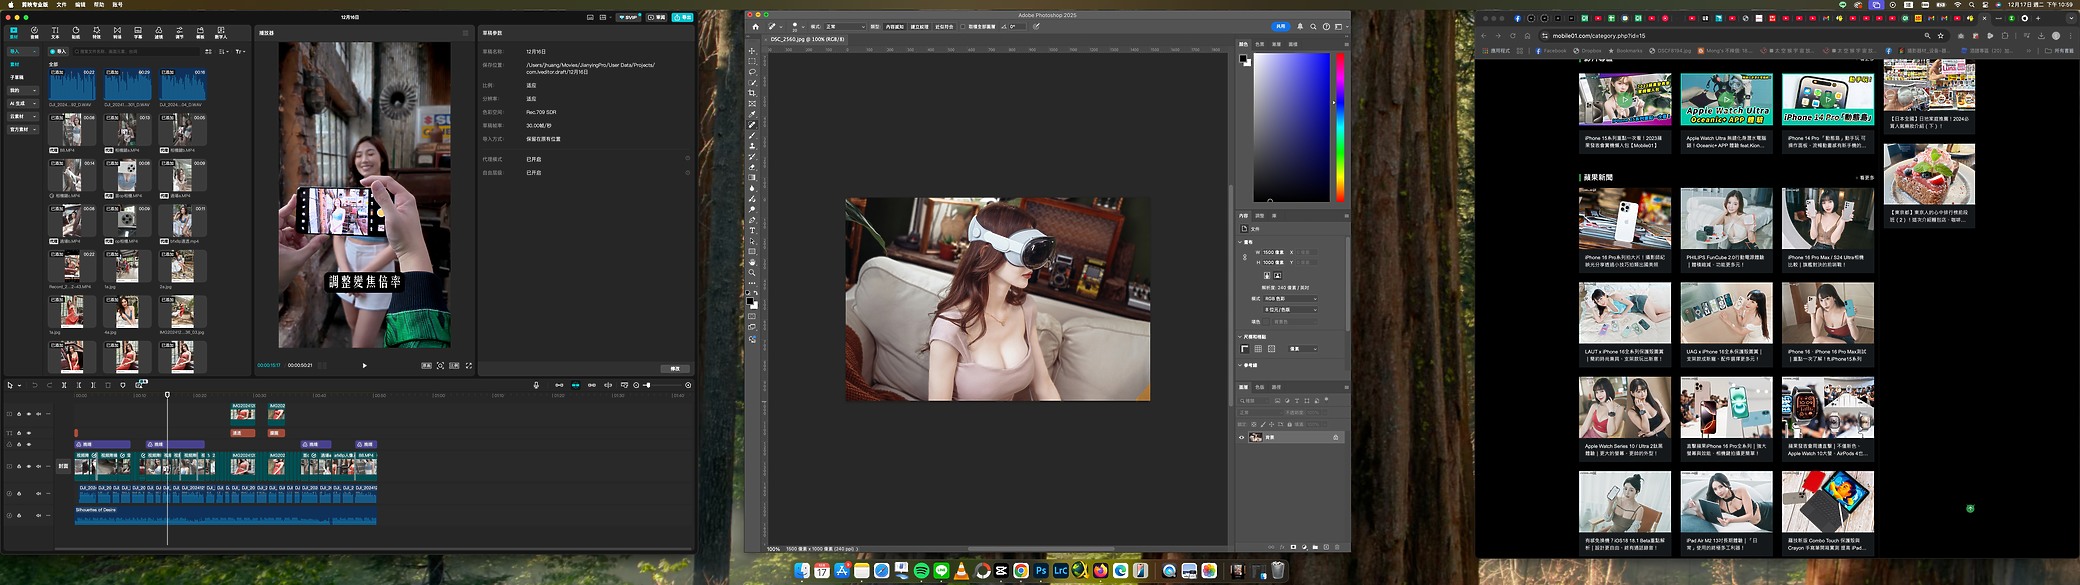Open the Stickers tab icon in JianYing

click(76, 33)
